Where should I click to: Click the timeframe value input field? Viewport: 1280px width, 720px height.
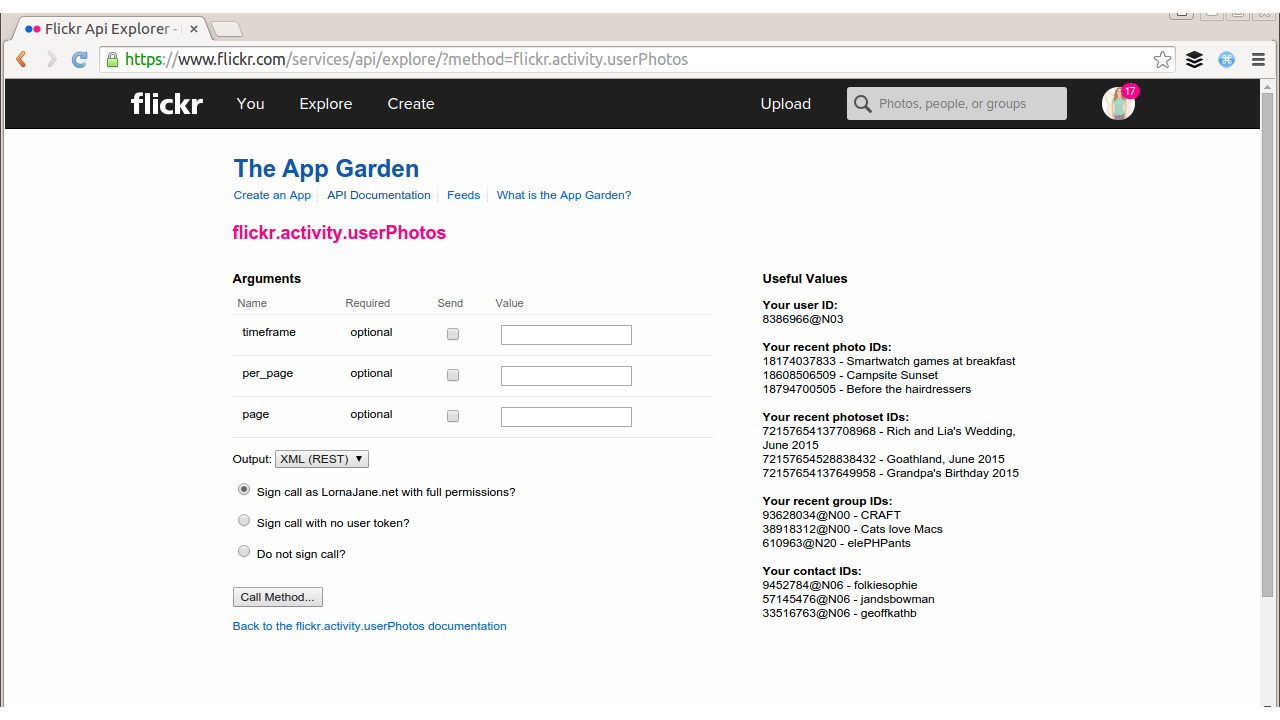point(566,335)
